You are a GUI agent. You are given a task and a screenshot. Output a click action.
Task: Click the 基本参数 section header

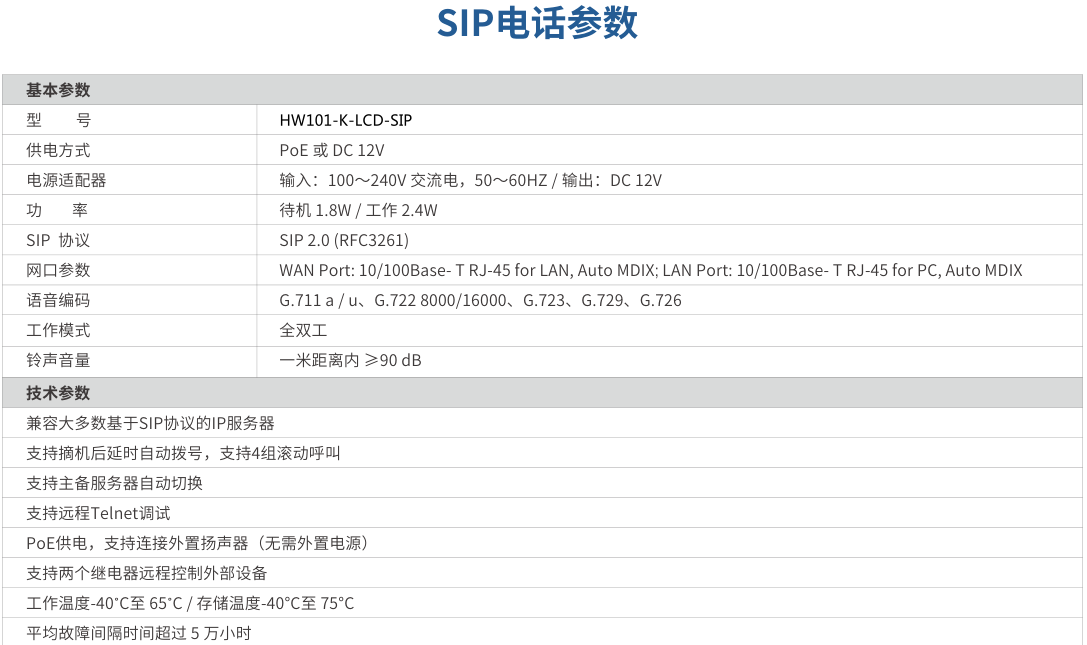pos(58,90)
